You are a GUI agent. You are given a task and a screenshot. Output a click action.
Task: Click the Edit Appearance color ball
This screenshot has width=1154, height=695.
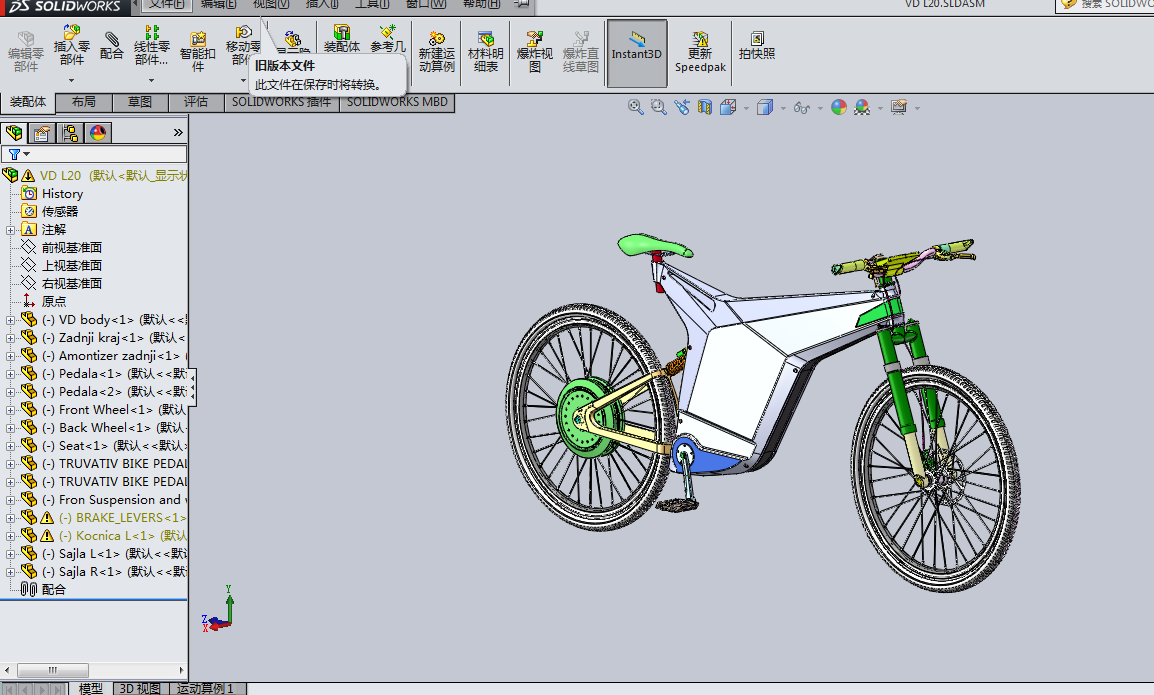click(839, 107)
